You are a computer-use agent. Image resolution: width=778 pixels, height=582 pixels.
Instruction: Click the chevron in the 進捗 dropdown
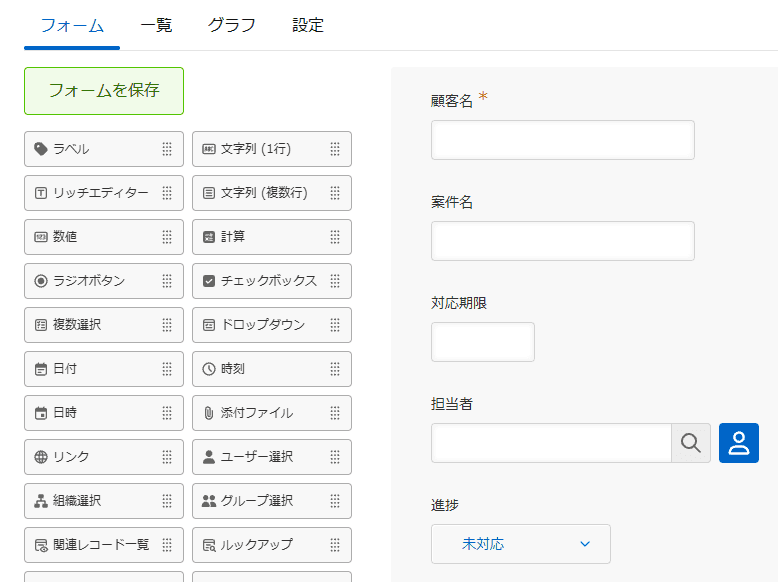point(585,544)
